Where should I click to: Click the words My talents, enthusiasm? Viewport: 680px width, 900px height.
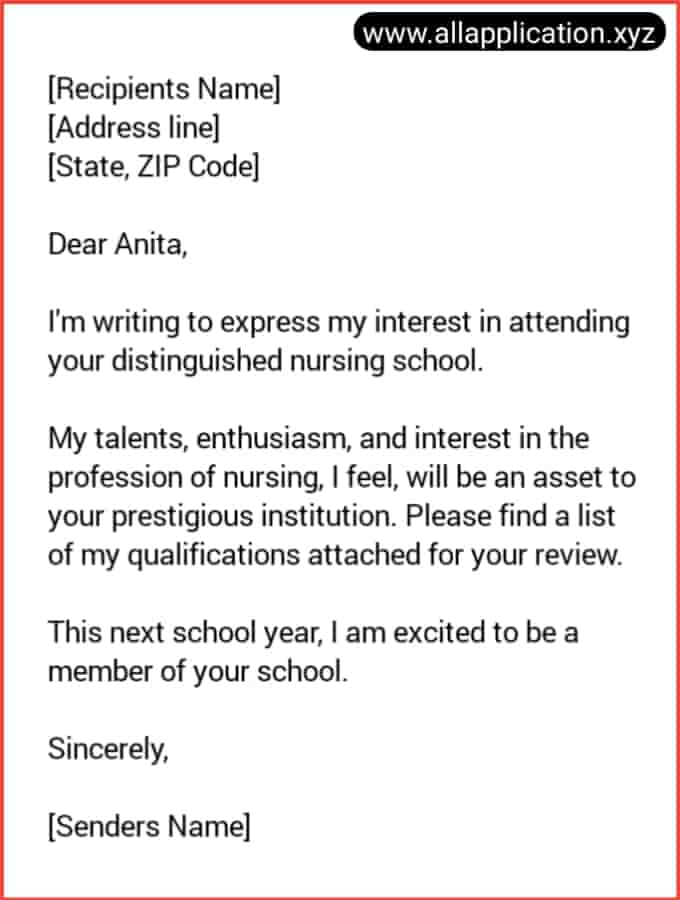[x=199, y=439]
